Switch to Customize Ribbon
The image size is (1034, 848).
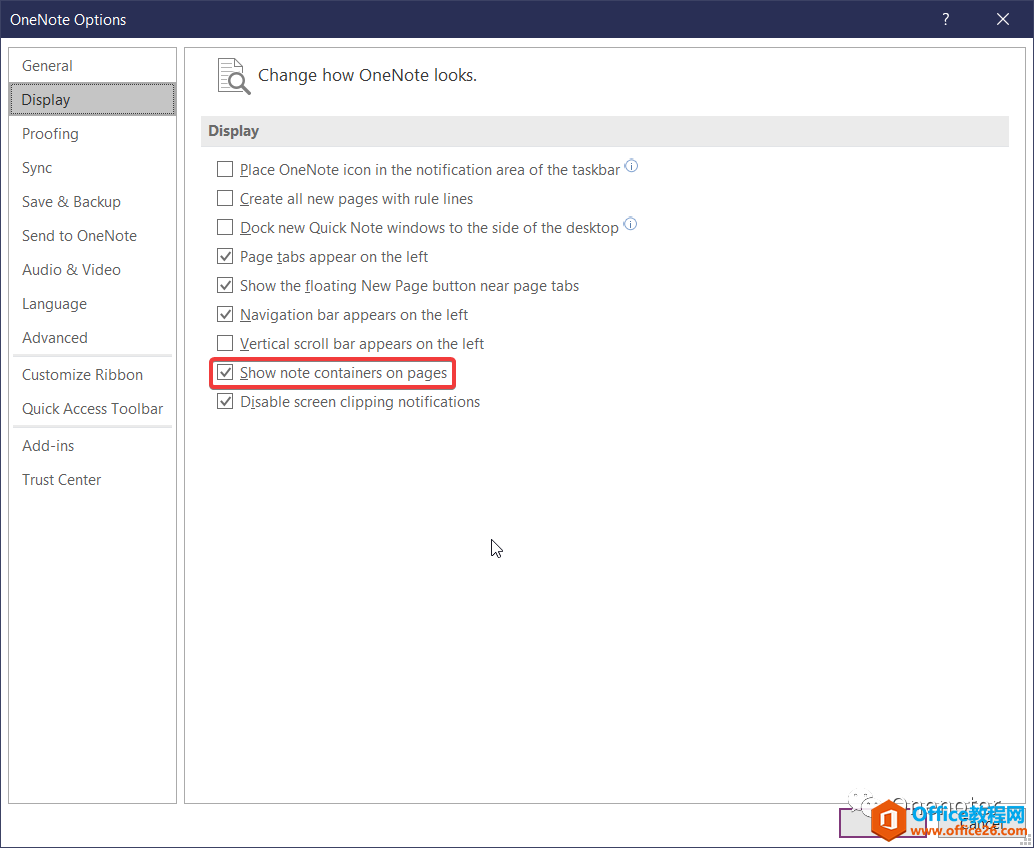[x=82, y=374]
